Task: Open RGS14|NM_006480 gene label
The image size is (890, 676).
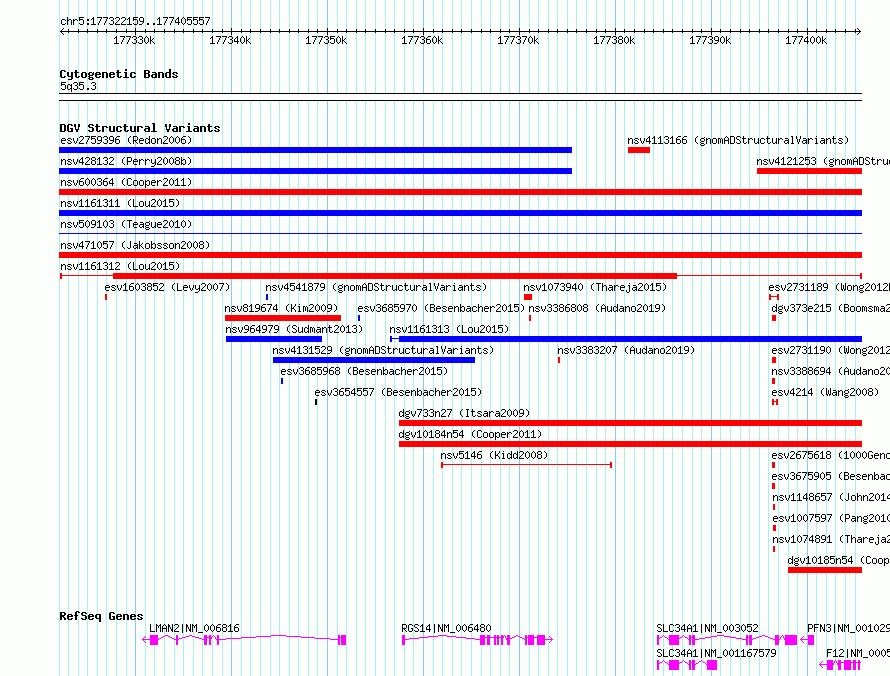Action: point(446,628)
